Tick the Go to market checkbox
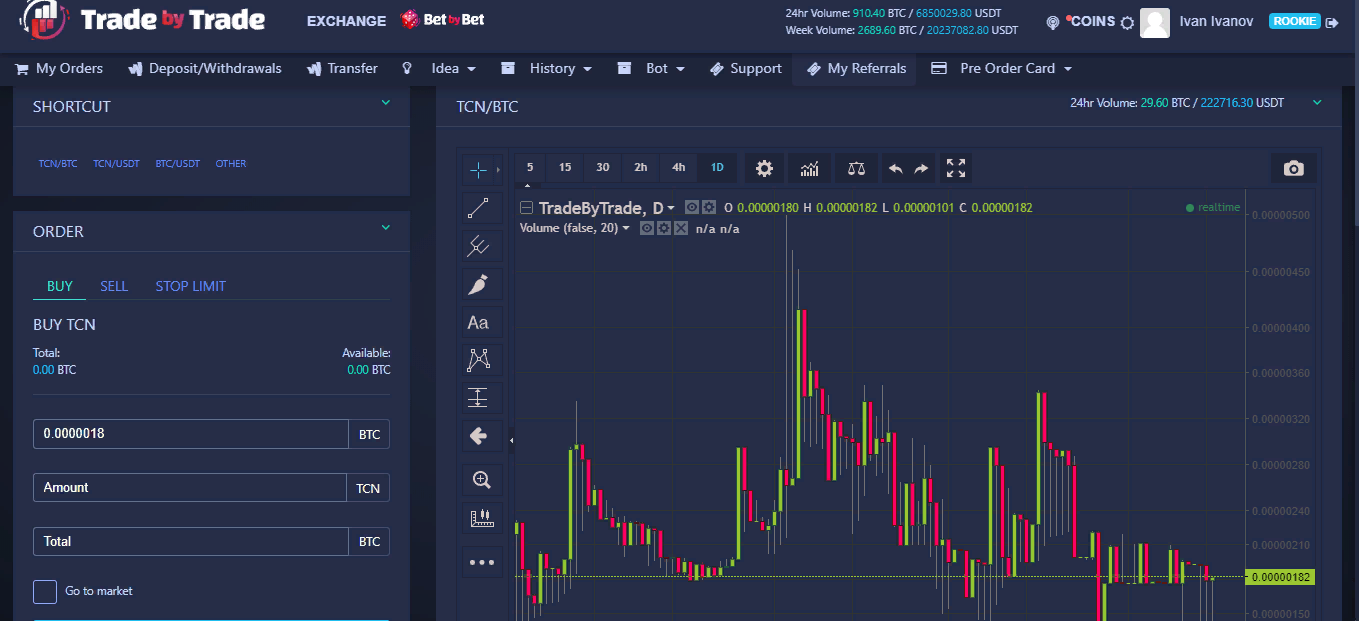Screen dimensions: 1359x621 click(45, 591)
